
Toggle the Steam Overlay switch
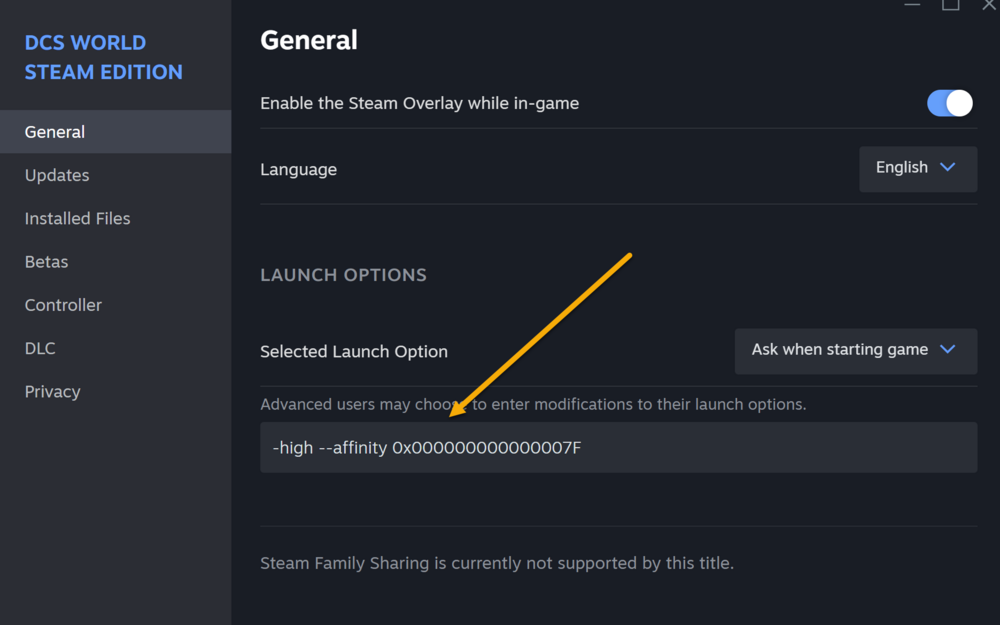click(x=950, y=103)
